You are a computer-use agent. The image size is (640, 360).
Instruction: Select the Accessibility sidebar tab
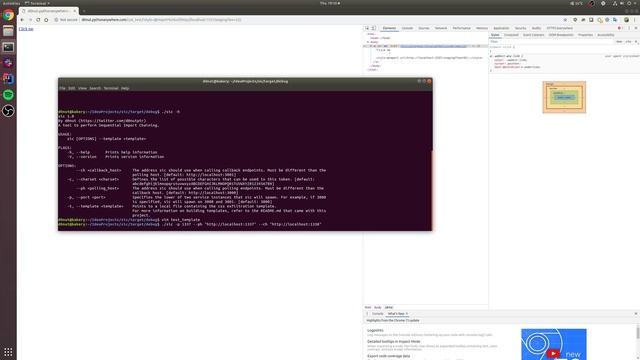coord(606,35)
